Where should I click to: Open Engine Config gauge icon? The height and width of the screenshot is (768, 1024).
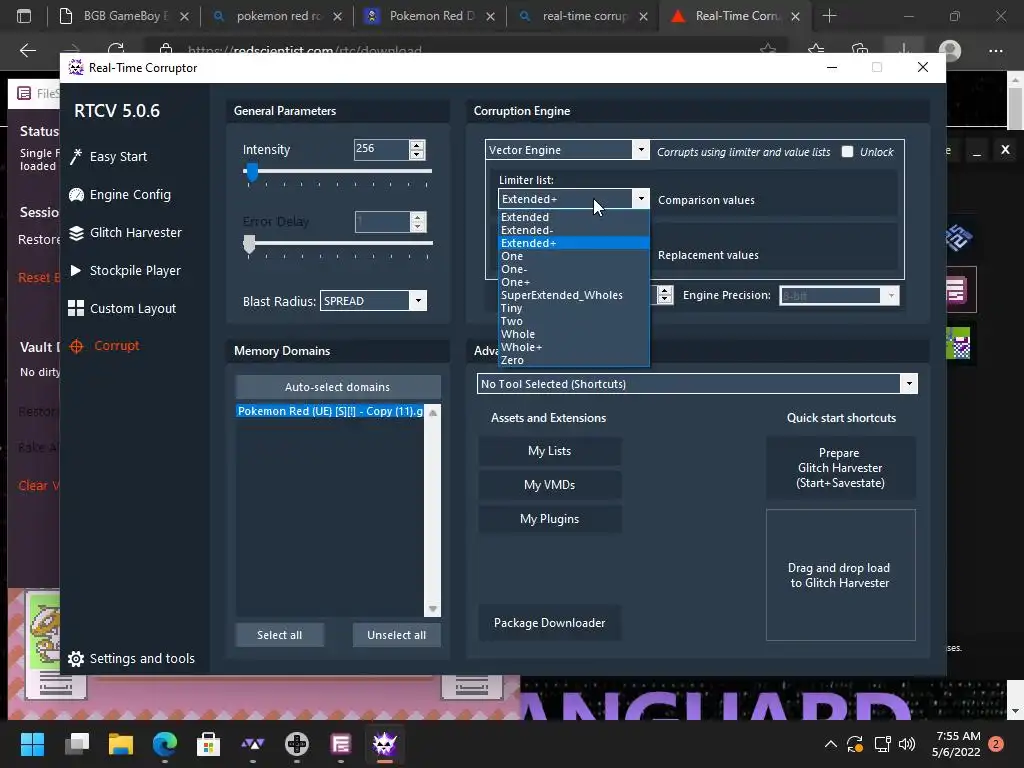click(76, 195)
